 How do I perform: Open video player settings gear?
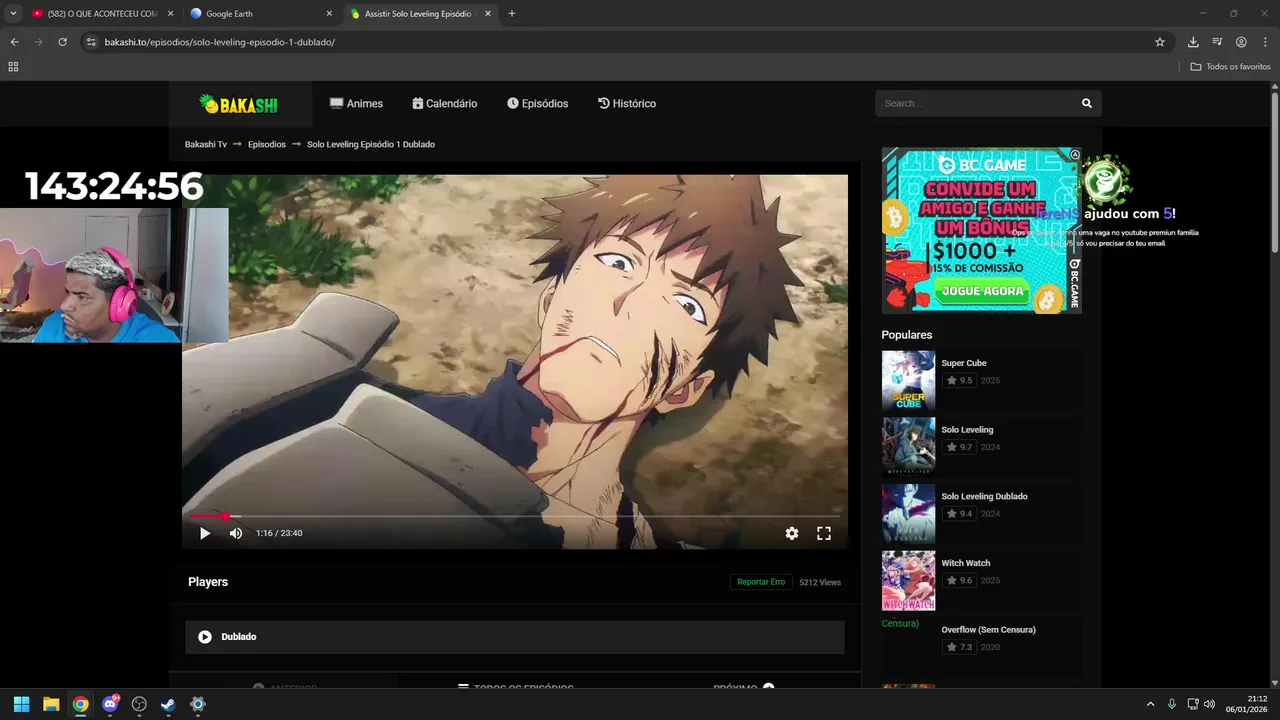792,534
